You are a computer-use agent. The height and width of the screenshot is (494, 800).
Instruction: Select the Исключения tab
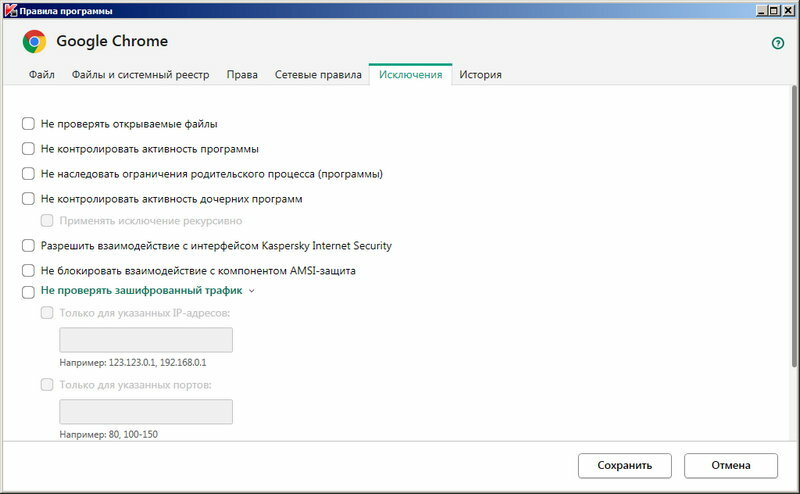[x=410, y=75]
